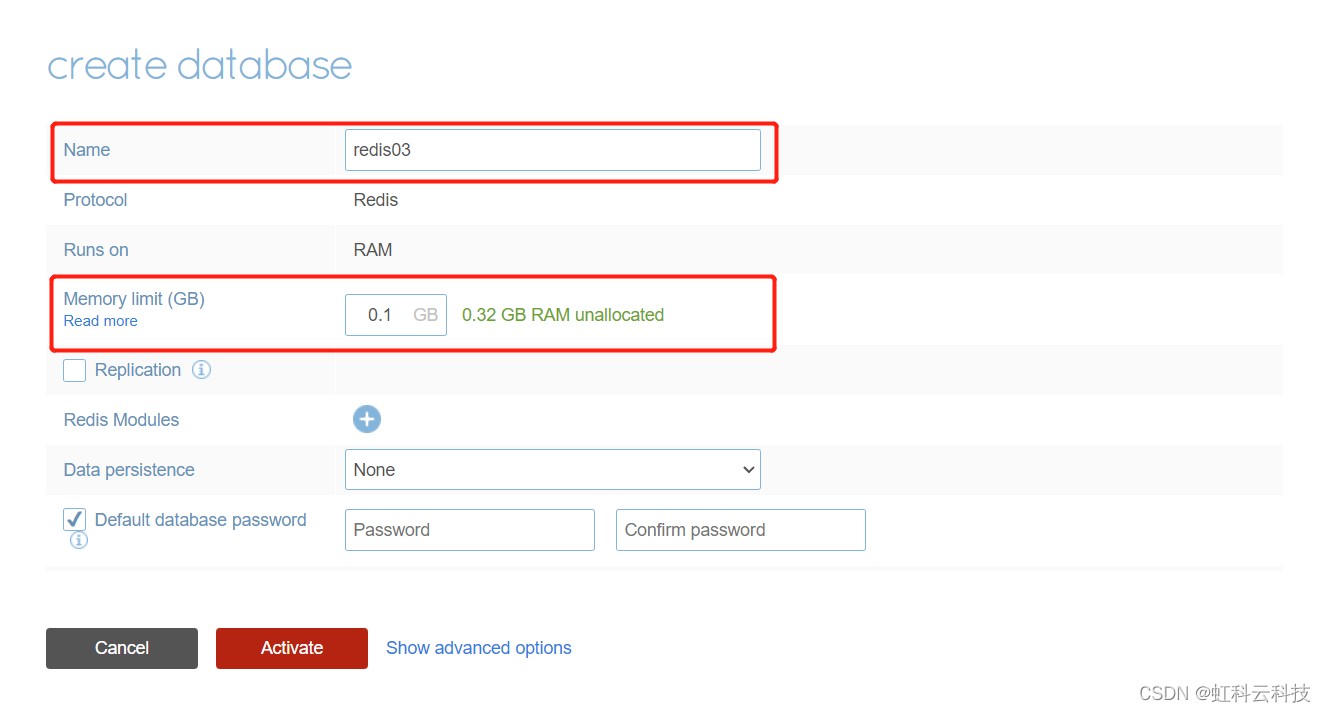
Task: Click the 'Data persistence' label
Action: point(129,470)
